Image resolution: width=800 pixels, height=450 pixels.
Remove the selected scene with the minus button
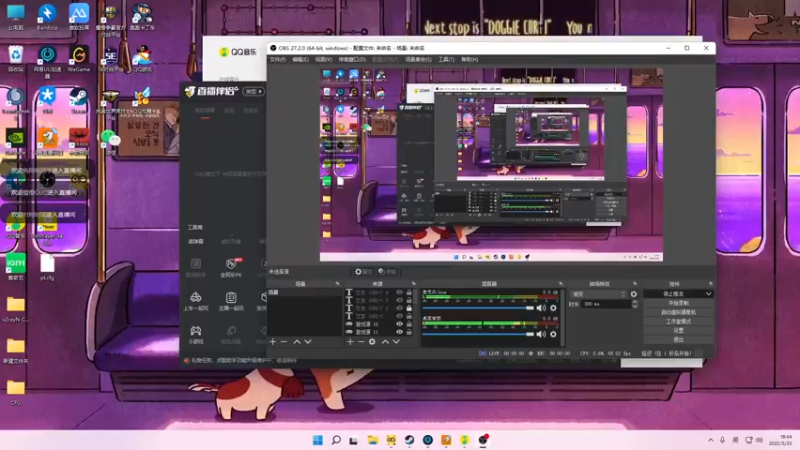pos(284,341)
